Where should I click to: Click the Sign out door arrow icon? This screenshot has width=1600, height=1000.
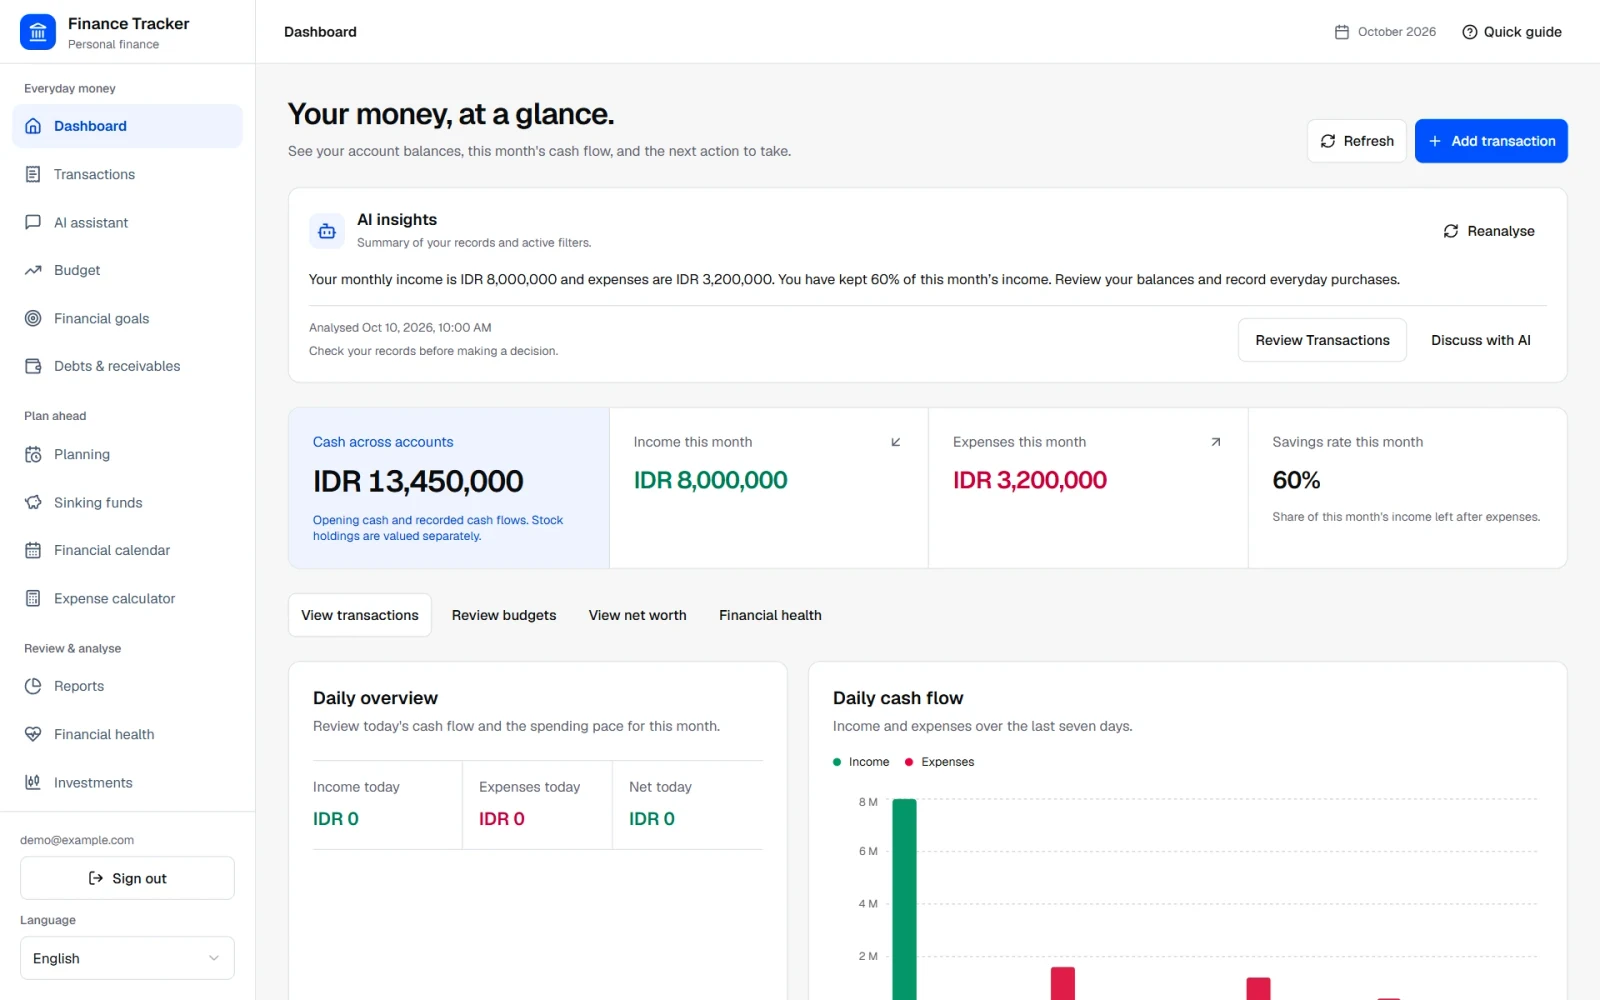(96, 878)
